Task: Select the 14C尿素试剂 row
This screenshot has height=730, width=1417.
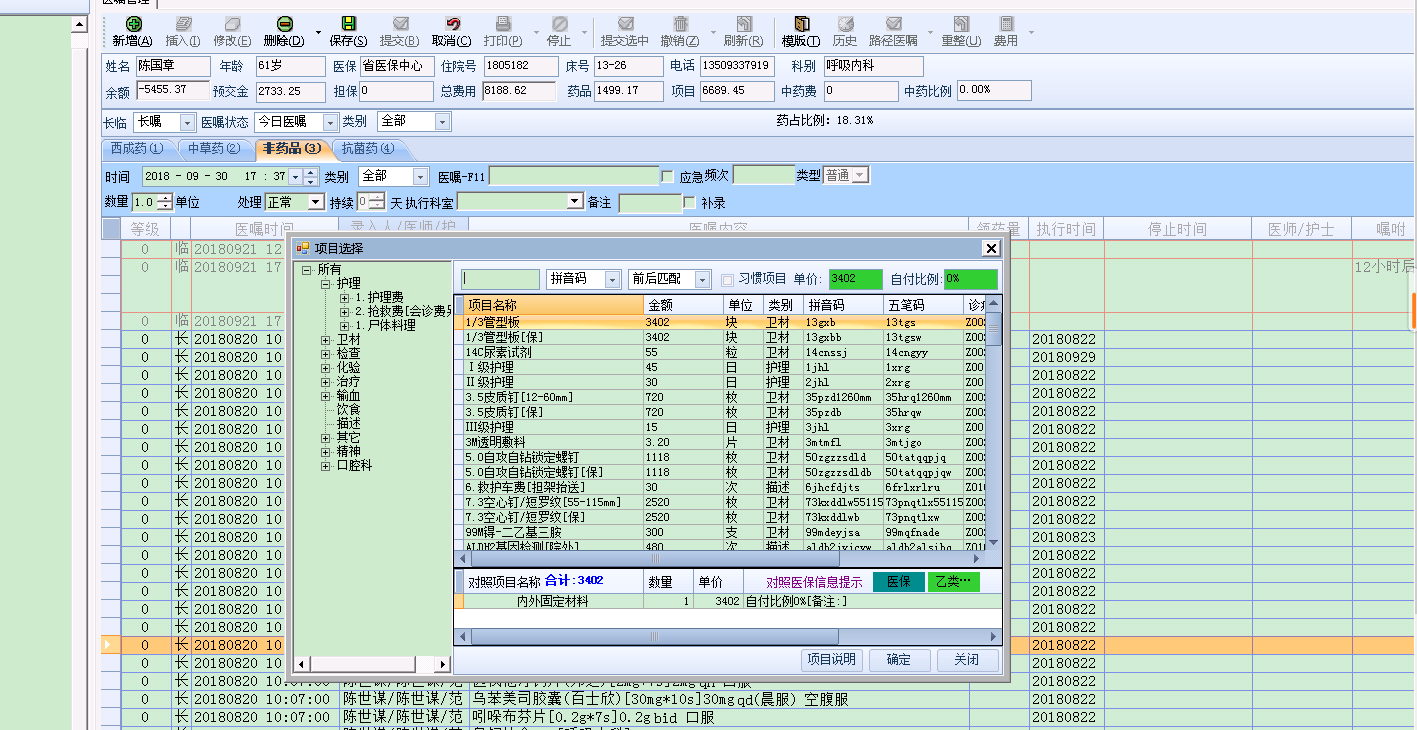Action: pyautogui.click(x=720, y=352)
